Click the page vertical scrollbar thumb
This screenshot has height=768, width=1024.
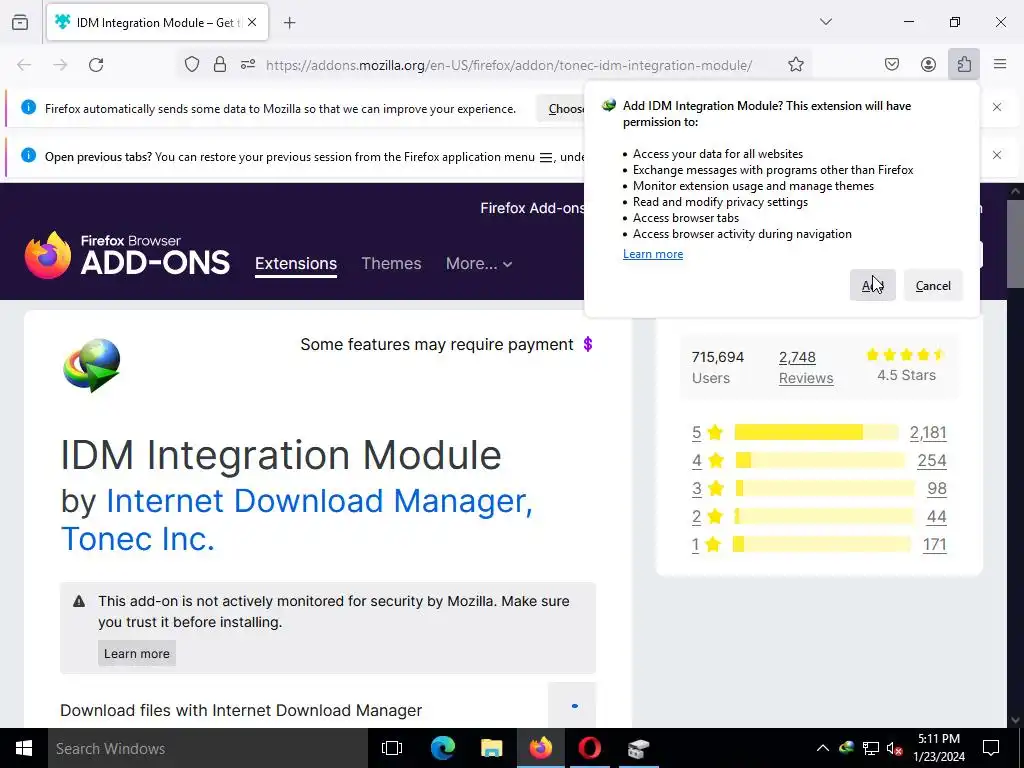[1015, 243]
